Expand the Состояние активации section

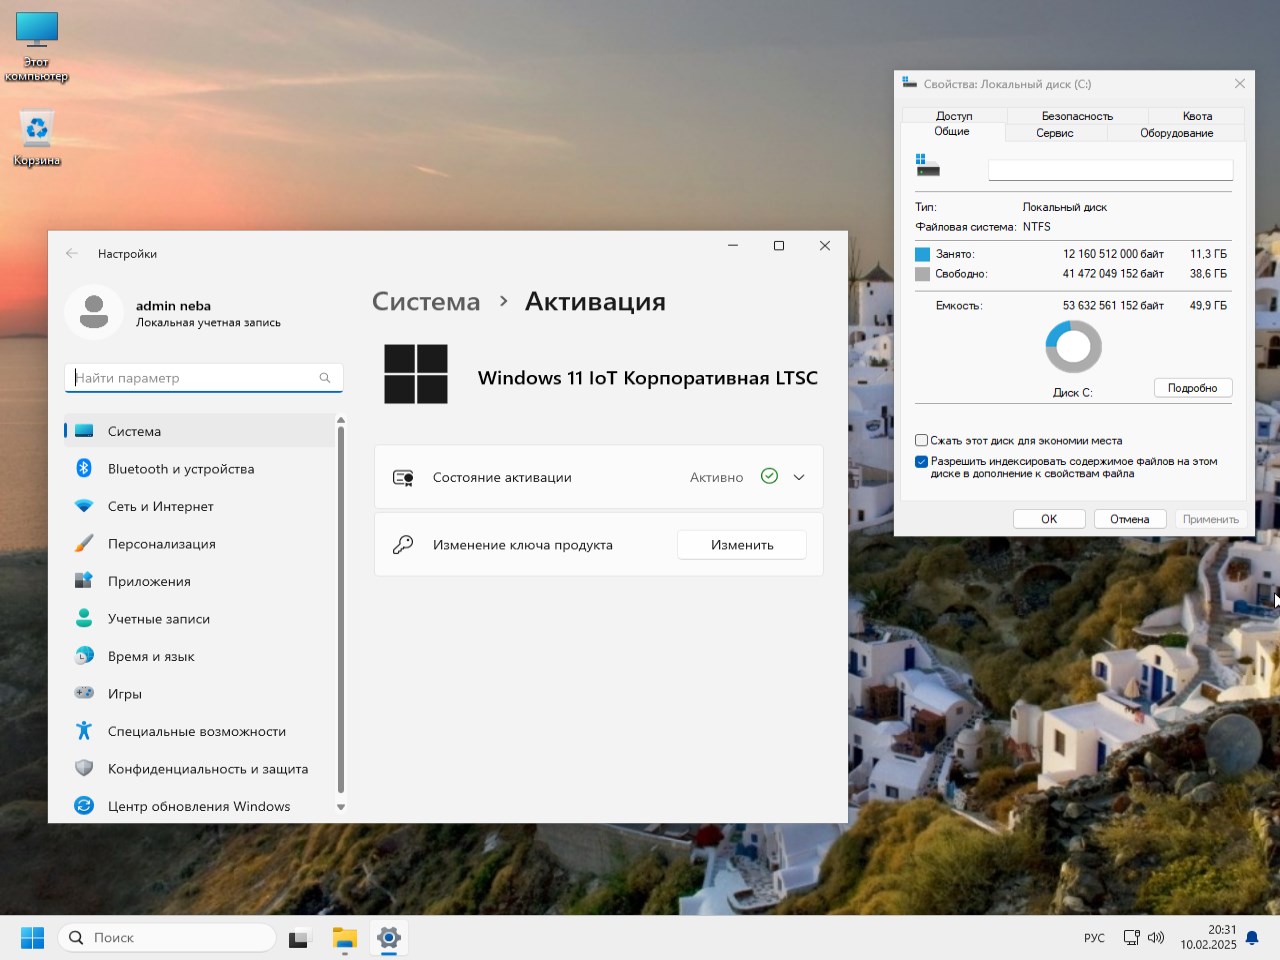point(799,477)
